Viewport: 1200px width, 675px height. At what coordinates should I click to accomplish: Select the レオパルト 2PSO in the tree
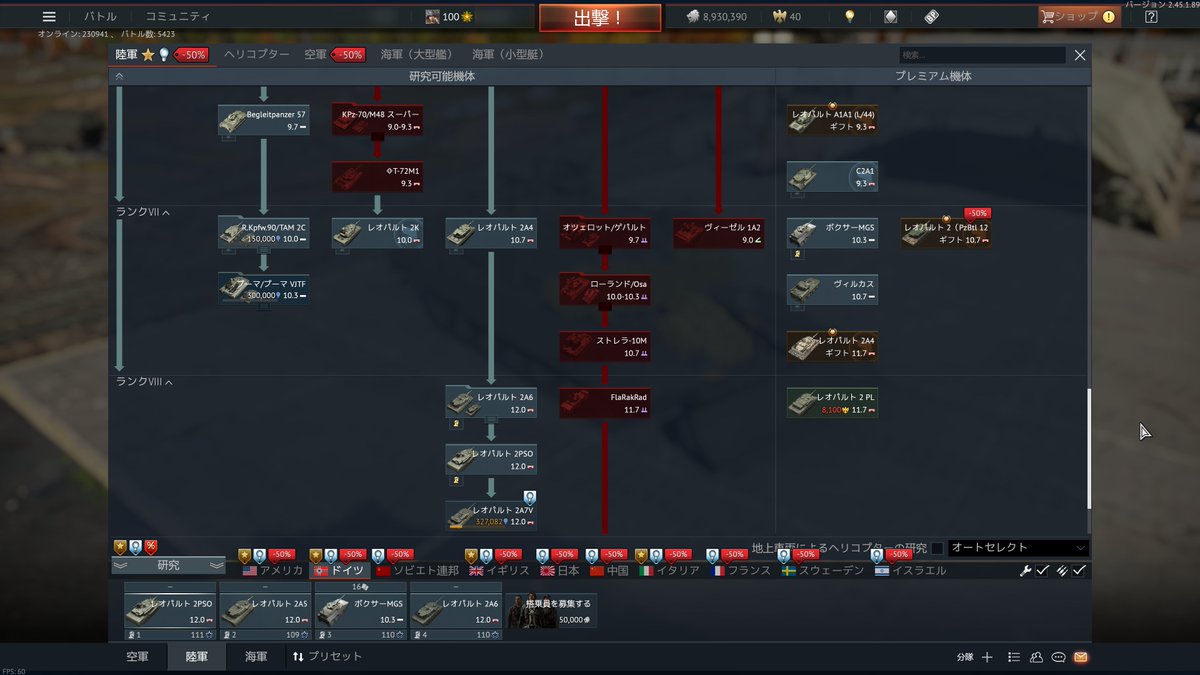(x=491, y=459)
